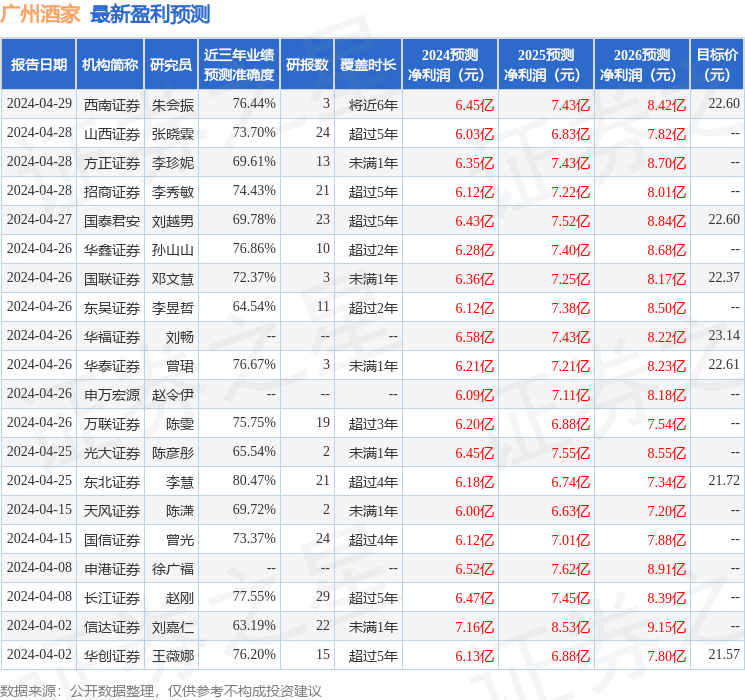Click the 2024-04-27 report date cell
This screenshot has width=745, height=700.
39,220
